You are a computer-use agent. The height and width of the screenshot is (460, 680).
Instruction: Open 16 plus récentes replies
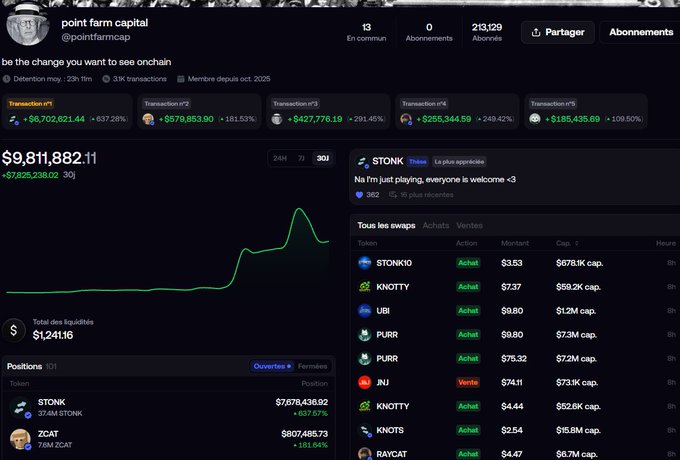421,195
